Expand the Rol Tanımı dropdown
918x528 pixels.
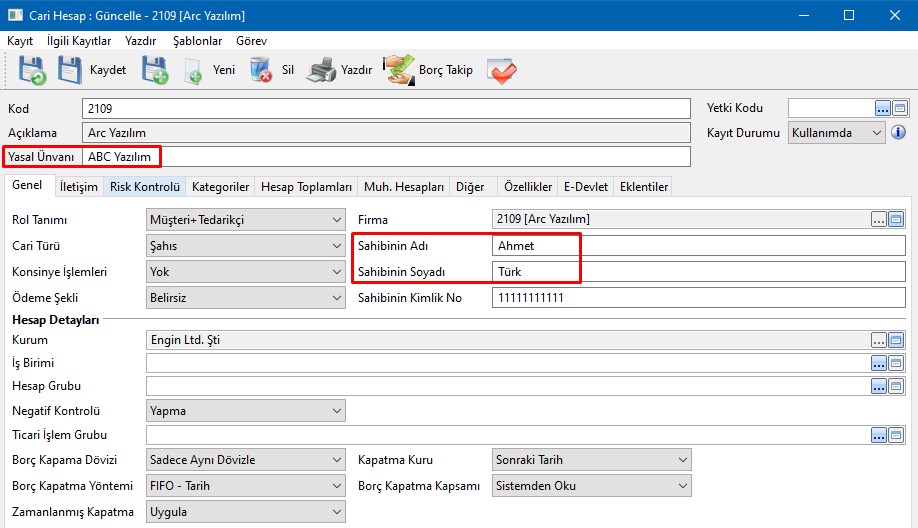coord(335,219)
